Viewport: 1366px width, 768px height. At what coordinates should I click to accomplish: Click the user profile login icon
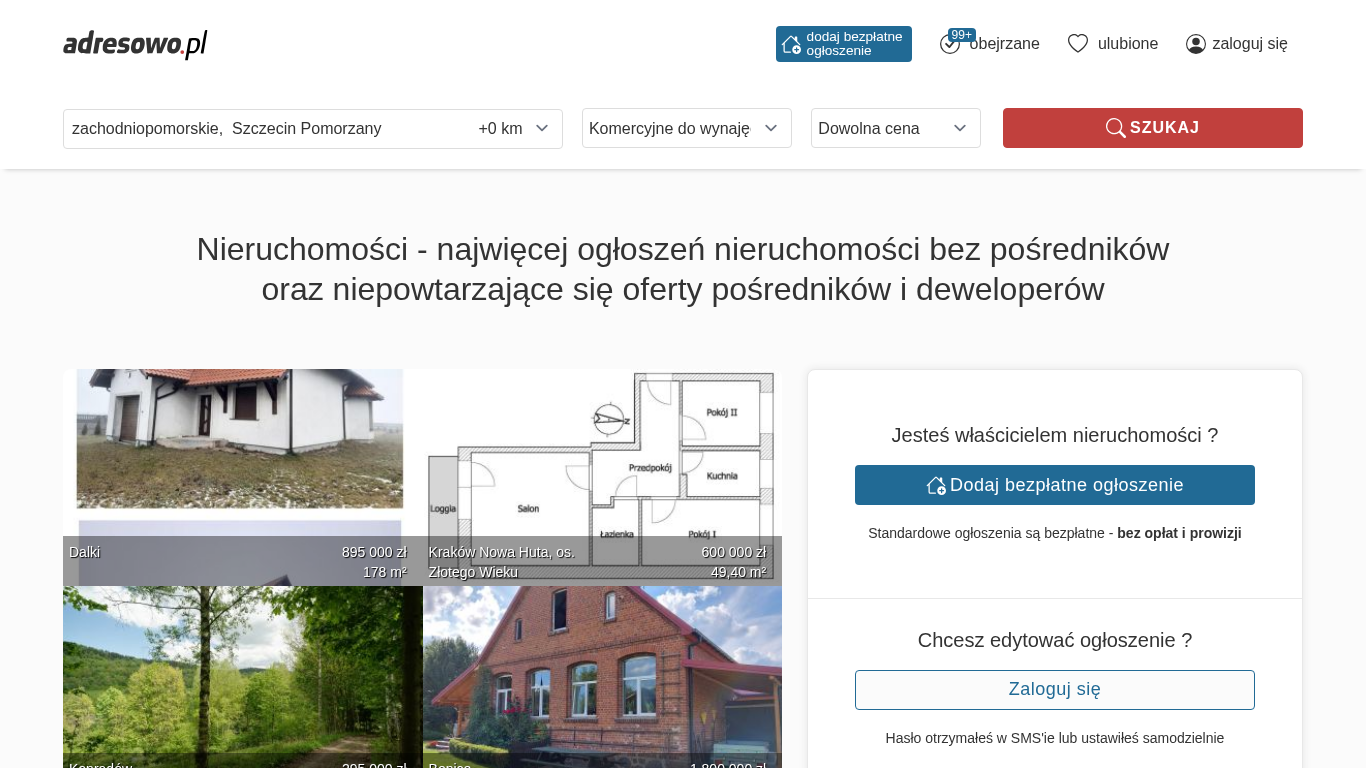click(x=1195, y=44)
